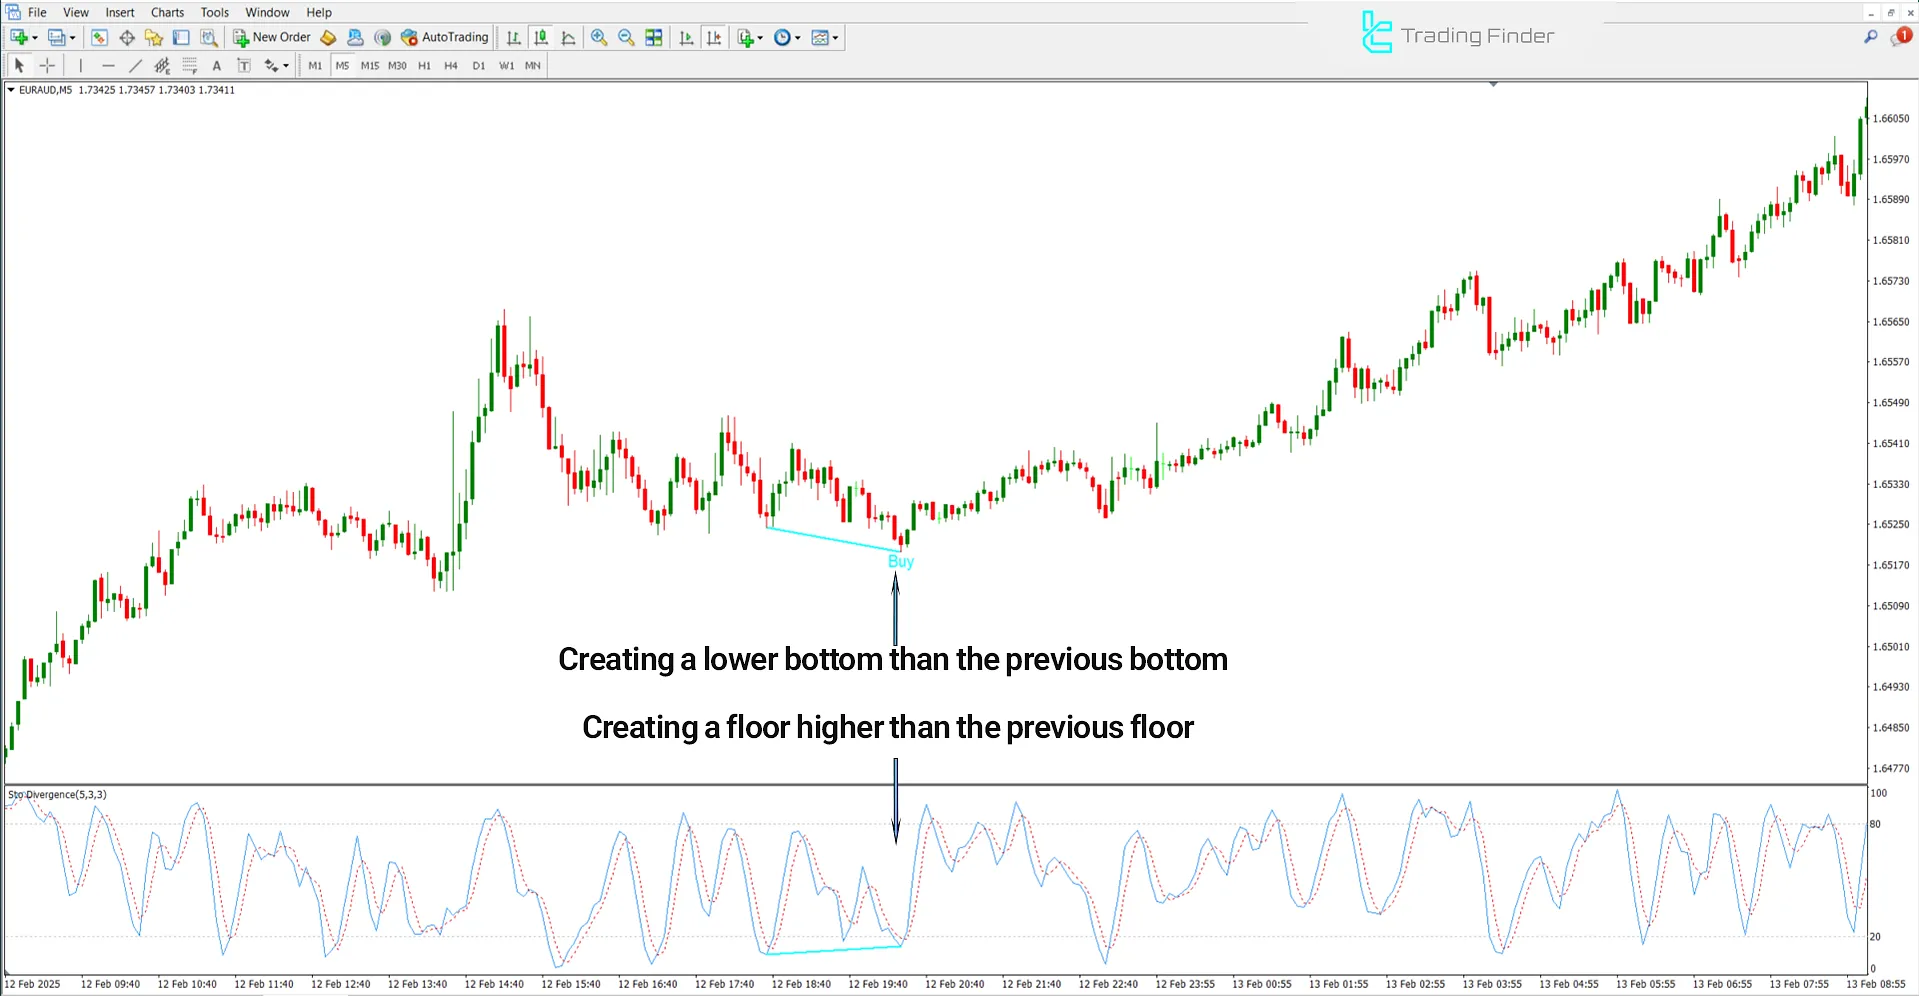Open the Insert menu
Viewport: 1919px width, 996px height.
tap(120, 12)
